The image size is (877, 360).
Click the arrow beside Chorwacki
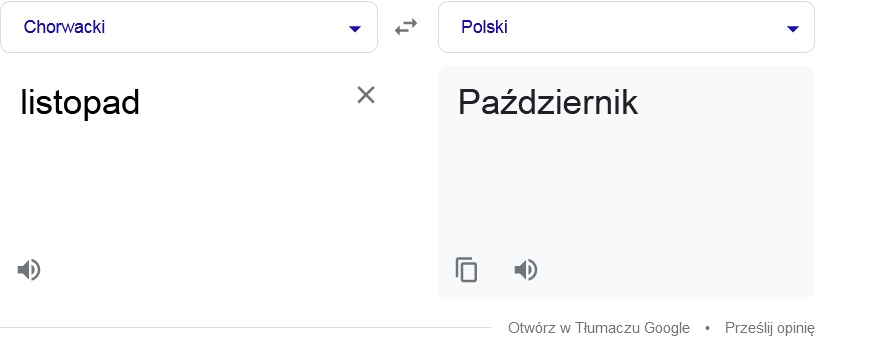[x=355, y=29]
